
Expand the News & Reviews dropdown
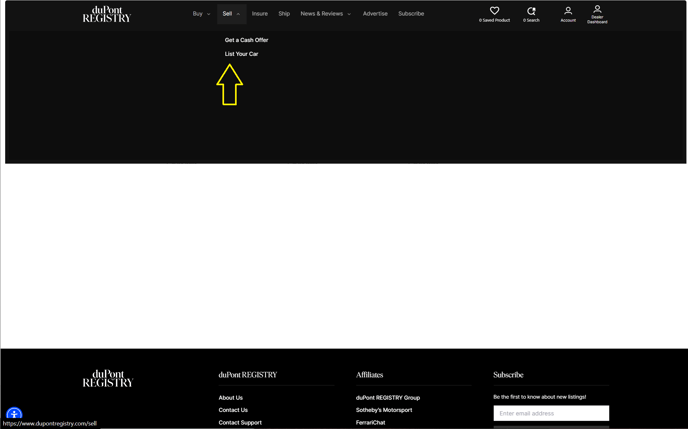pyautogui.click(x=326, y=14)
